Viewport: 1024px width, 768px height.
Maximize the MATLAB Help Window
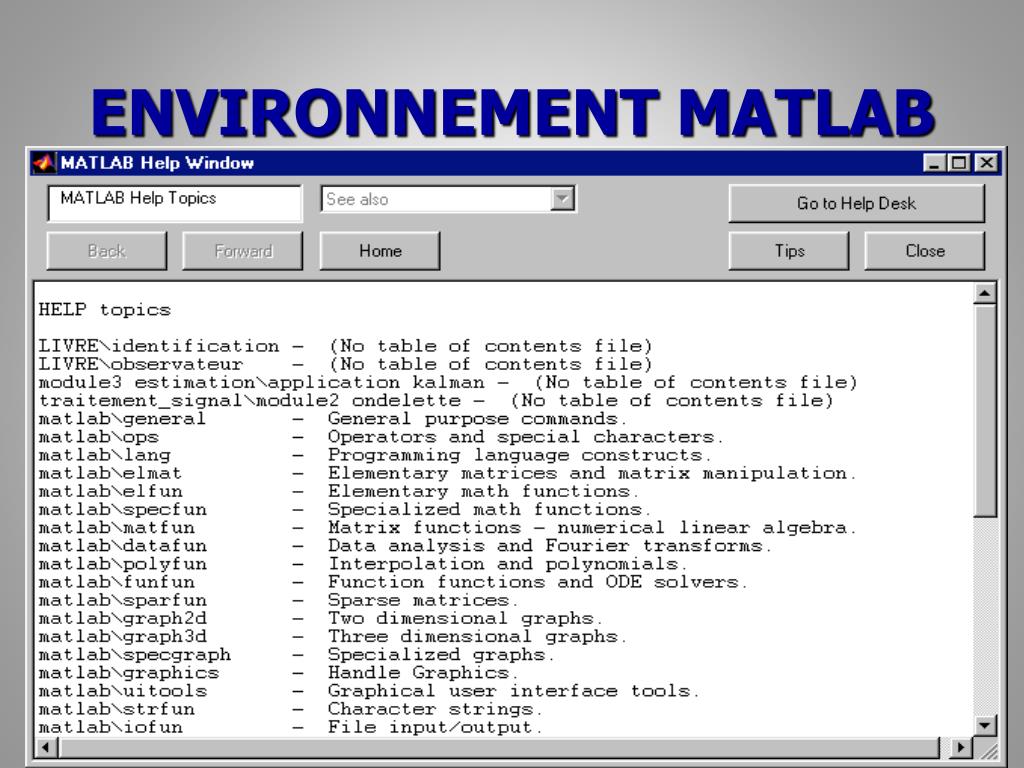tap(959, 163)
